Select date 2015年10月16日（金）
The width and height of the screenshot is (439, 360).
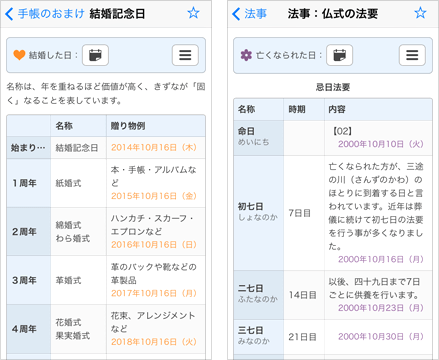[154, 196]
